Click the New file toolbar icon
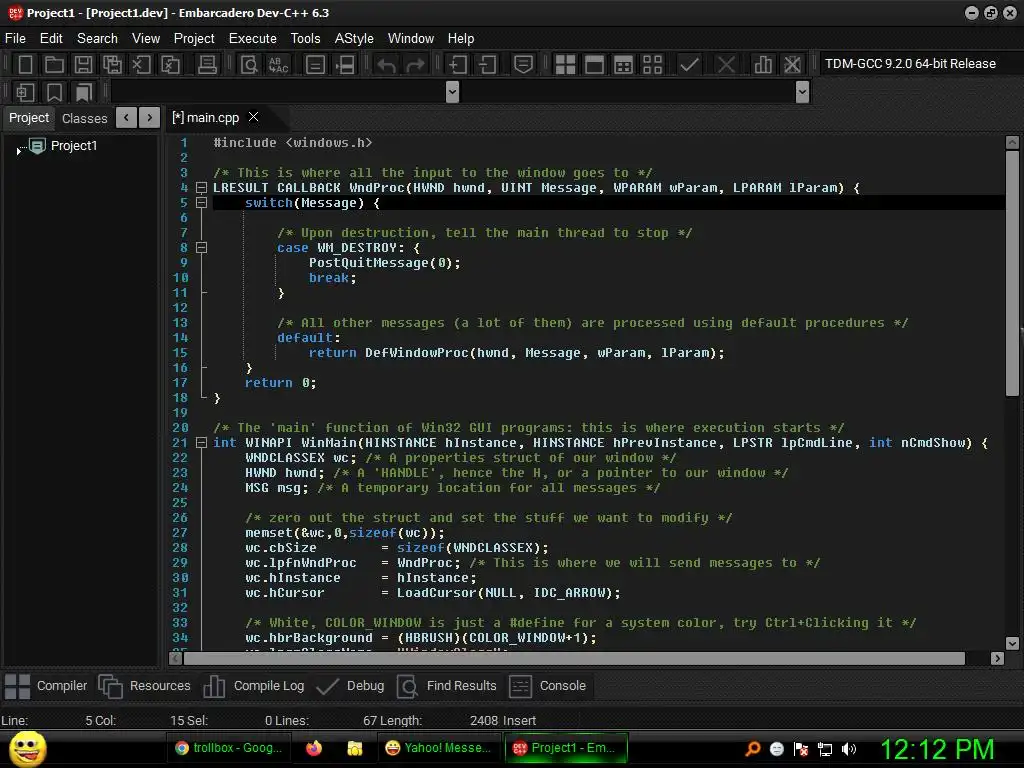1024x768 pixels. tap(25, 64)
